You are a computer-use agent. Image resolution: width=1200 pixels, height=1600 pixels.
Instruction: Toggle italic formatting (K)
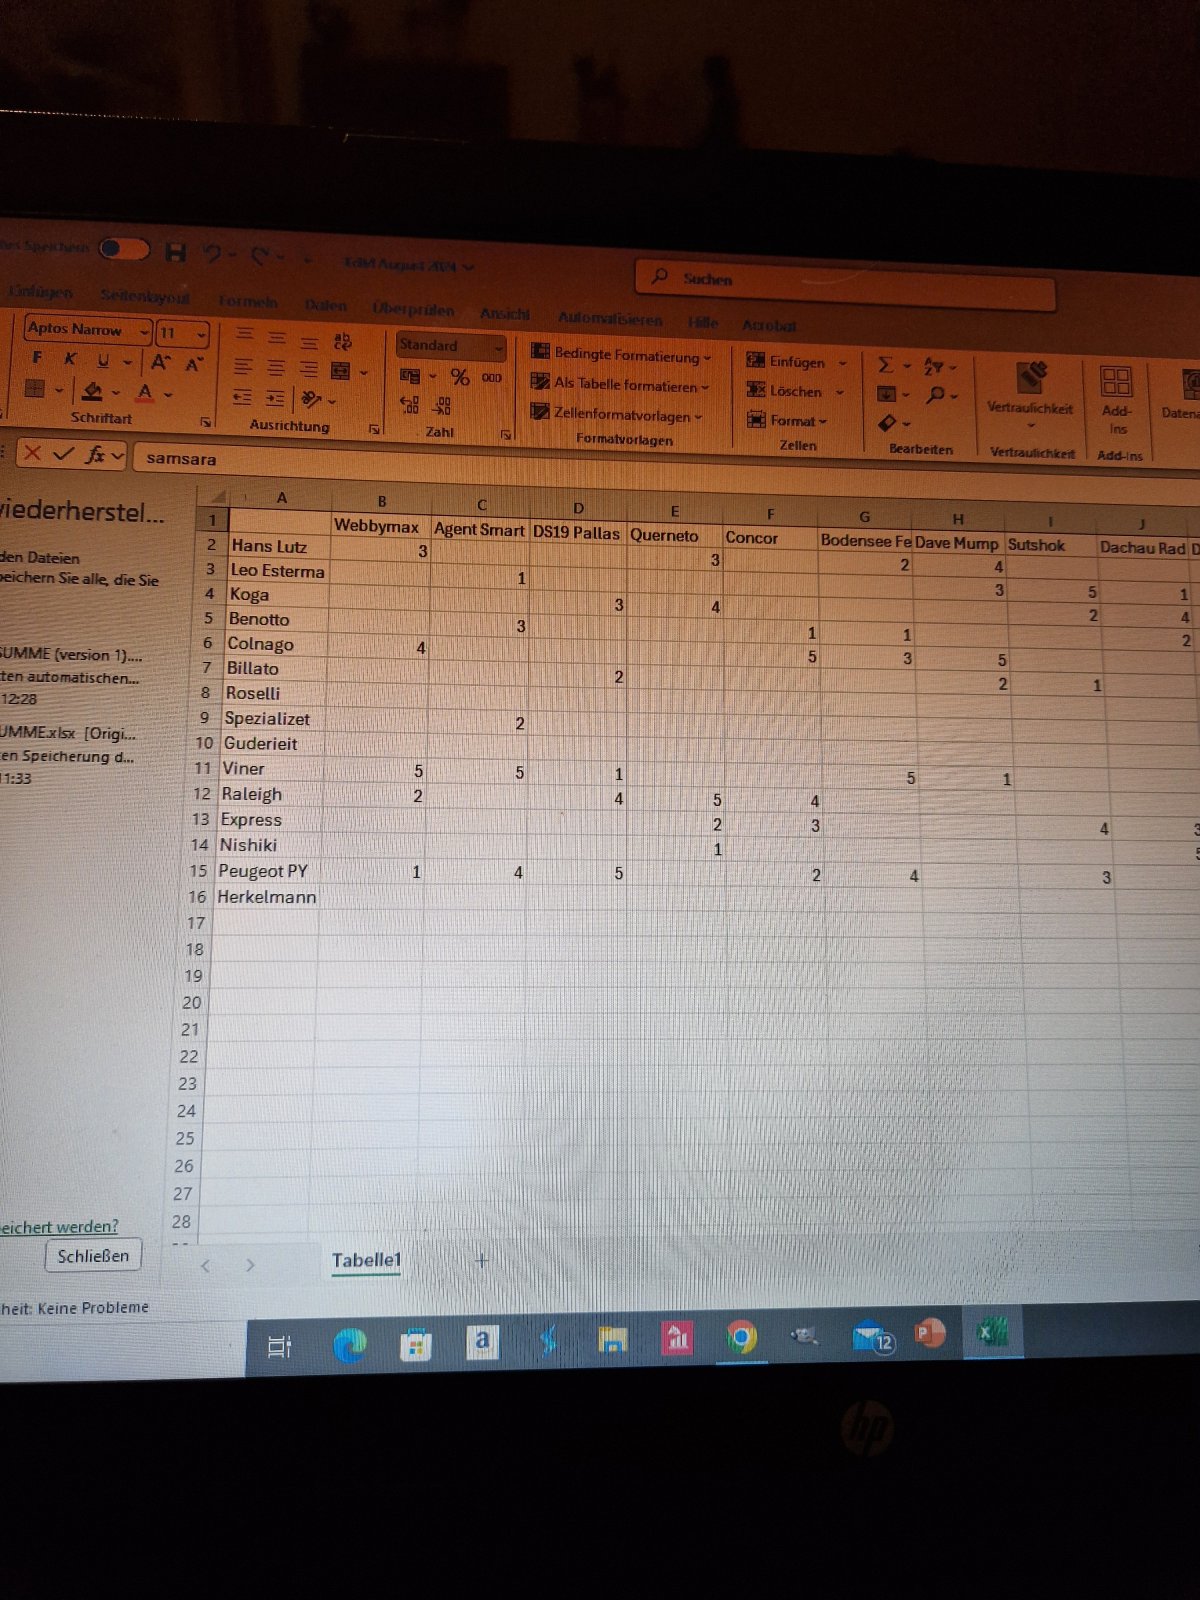point(70,358)
